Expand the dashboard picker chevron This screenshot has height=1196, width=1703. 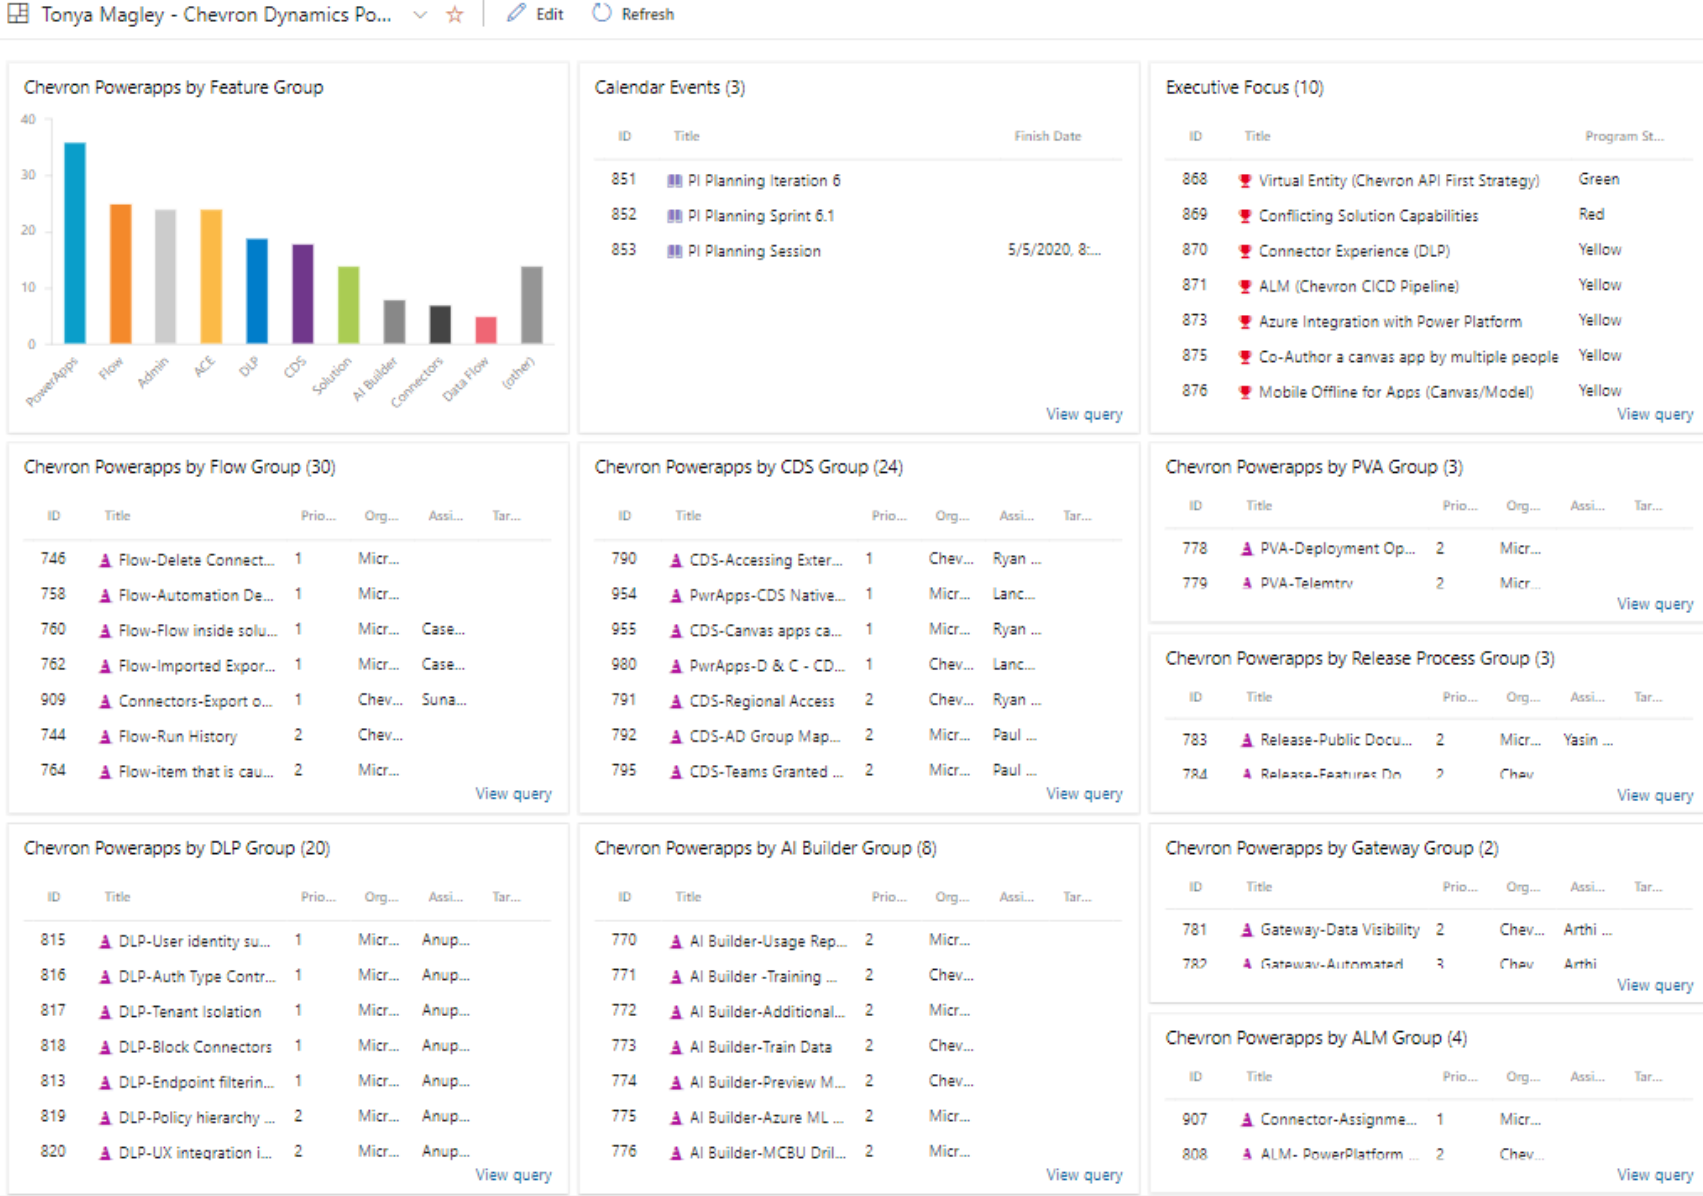(420, 15)
